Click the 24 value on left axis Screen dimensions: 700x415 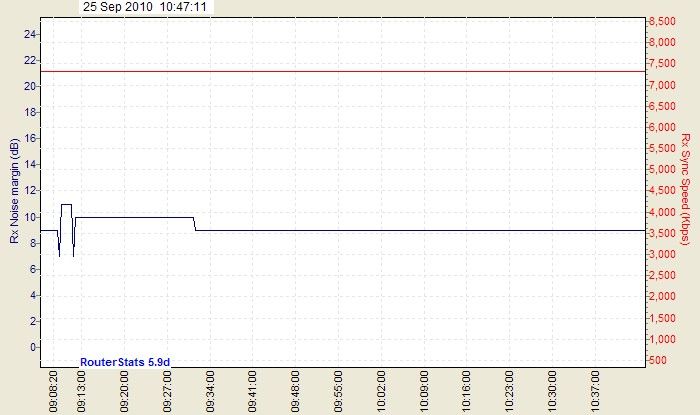click(x=30, y=34)
